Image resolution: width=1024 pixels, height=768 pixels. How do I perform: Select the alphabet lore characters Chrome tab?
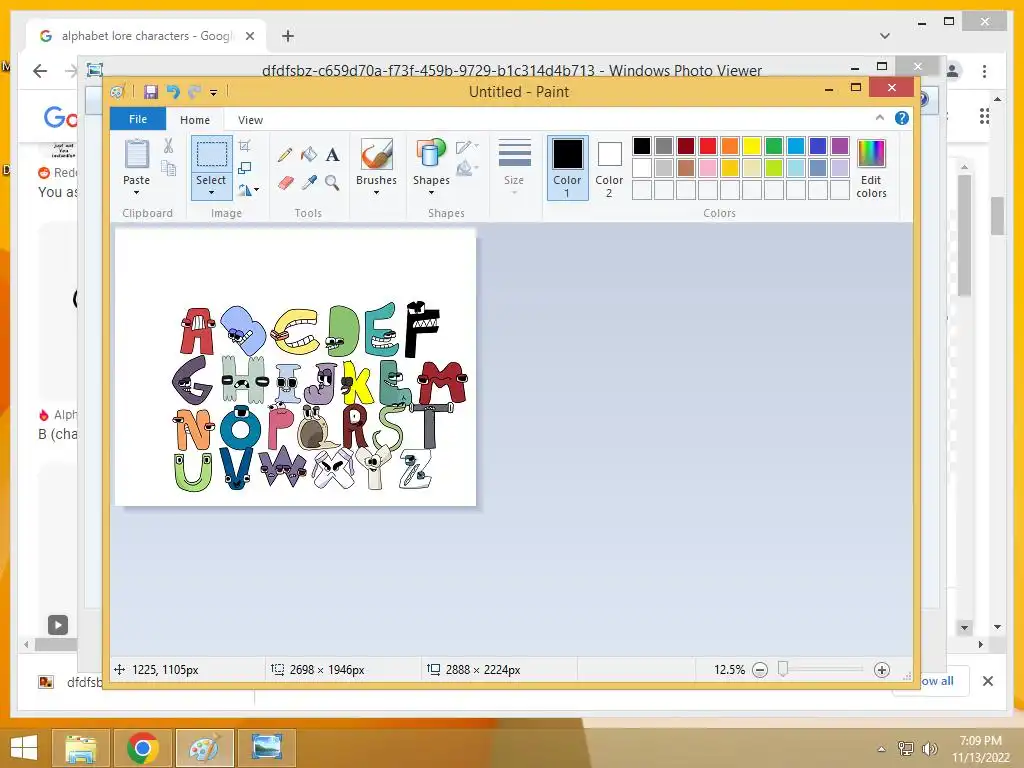146,36
